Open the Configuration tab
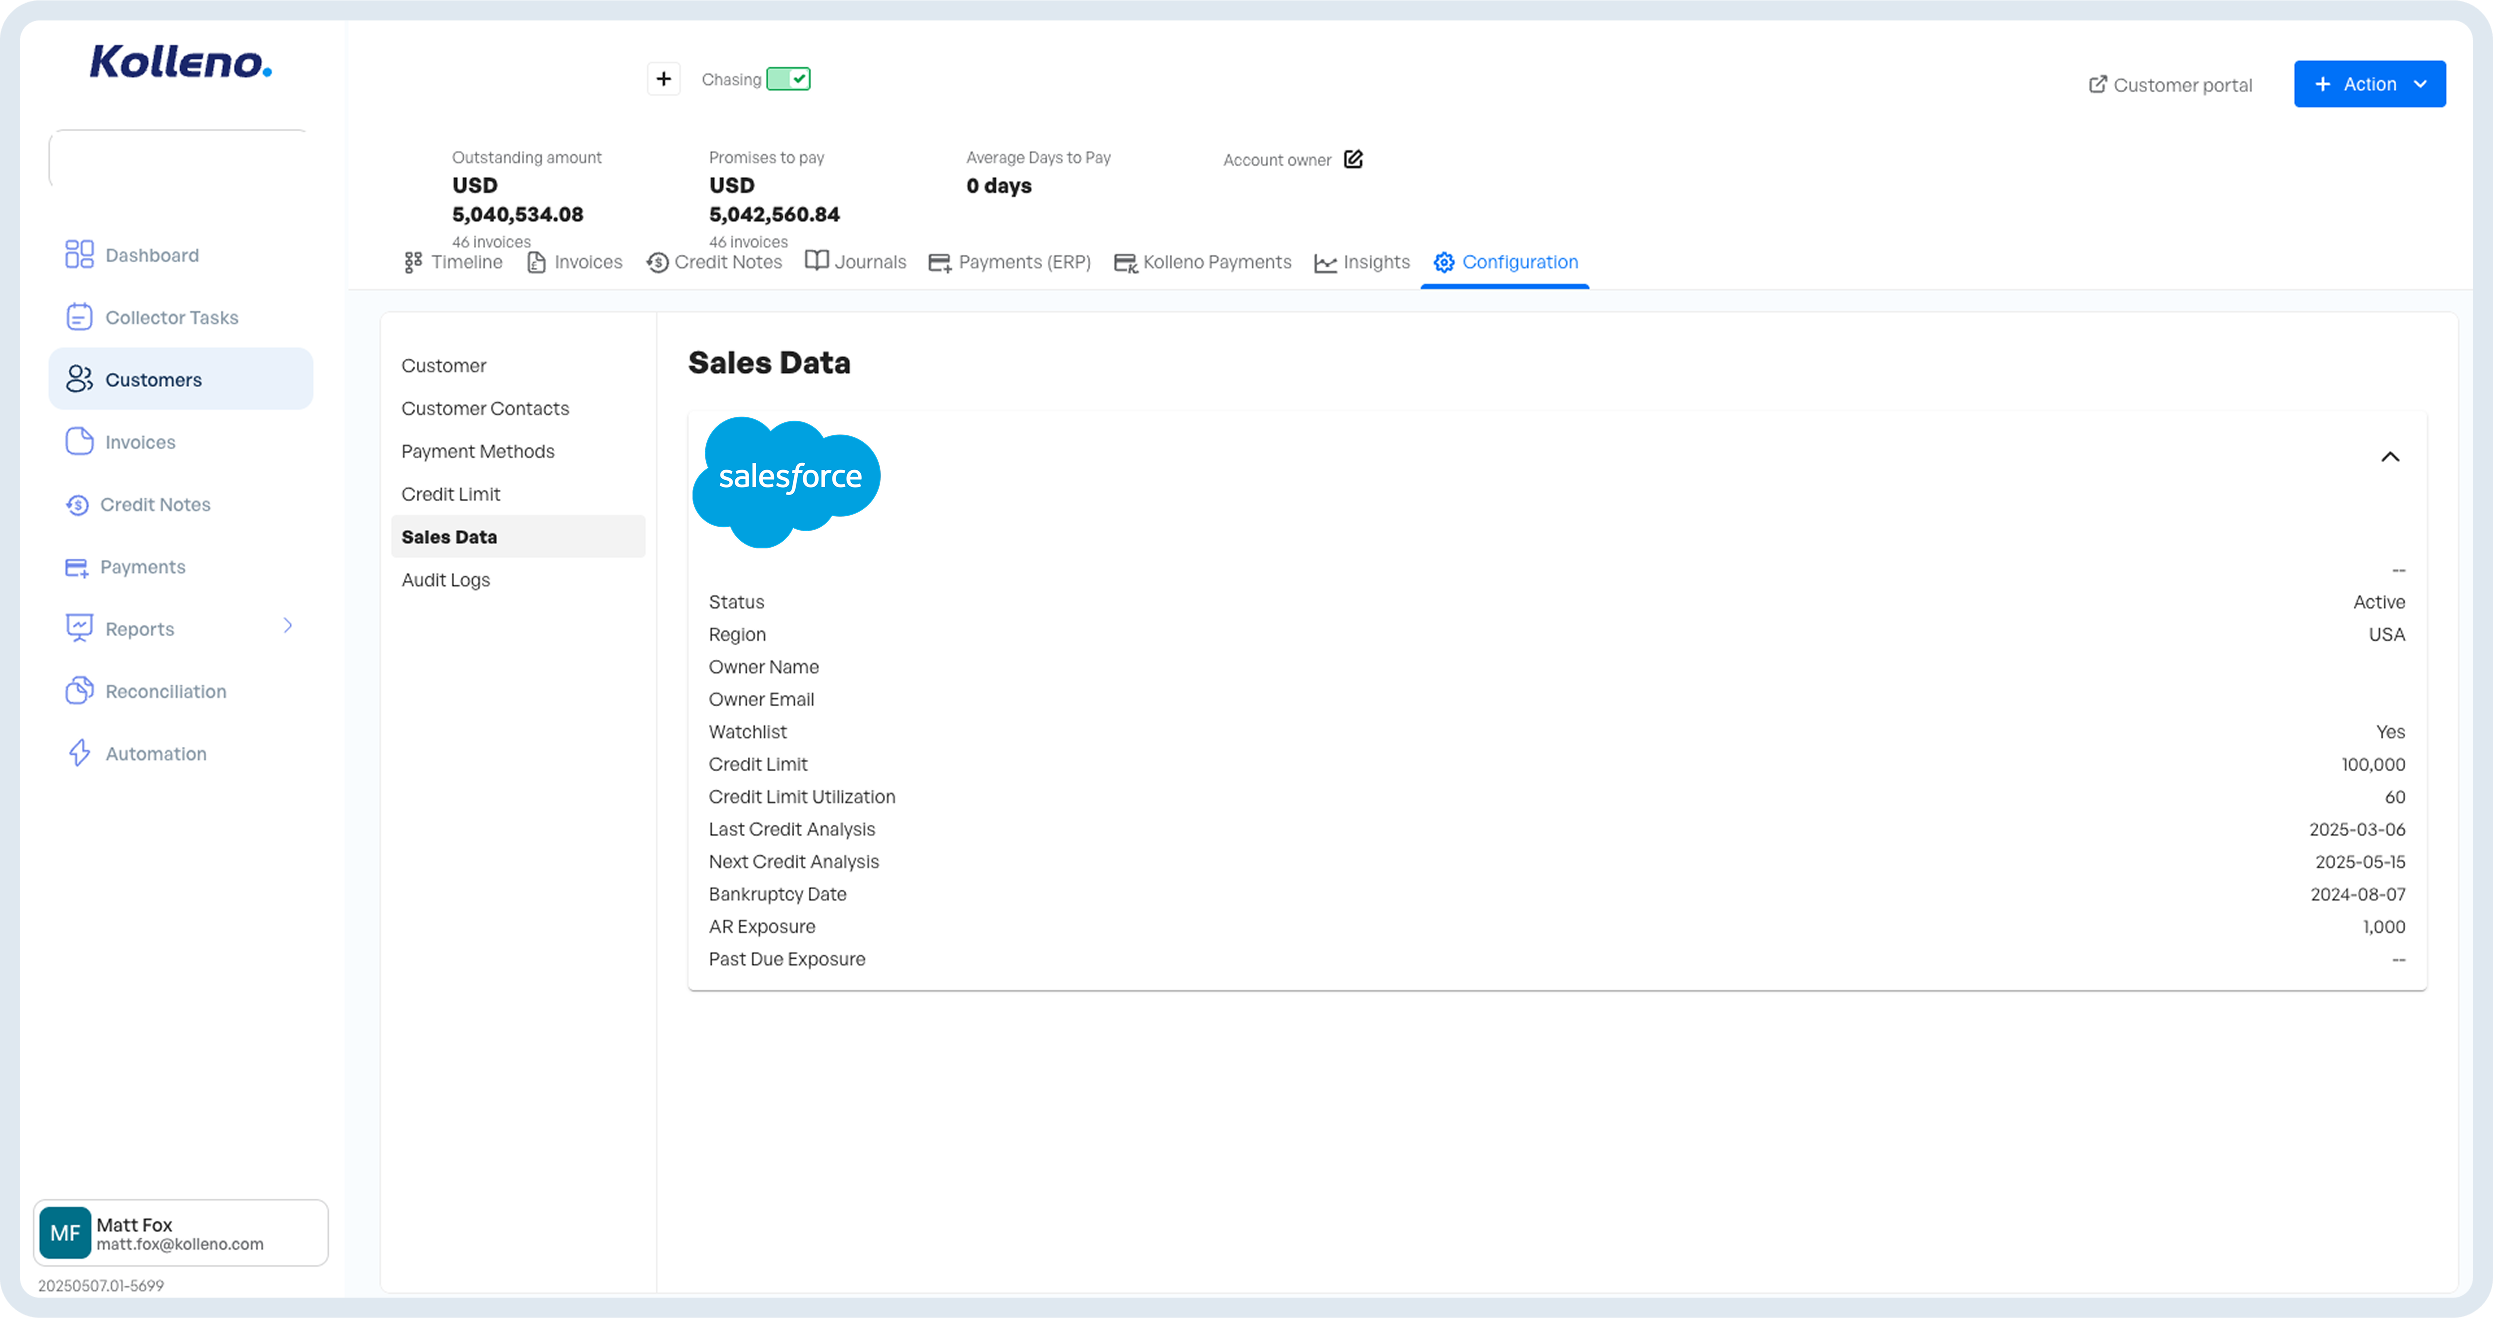The image size is (2509, 1318). (1505, 261)
